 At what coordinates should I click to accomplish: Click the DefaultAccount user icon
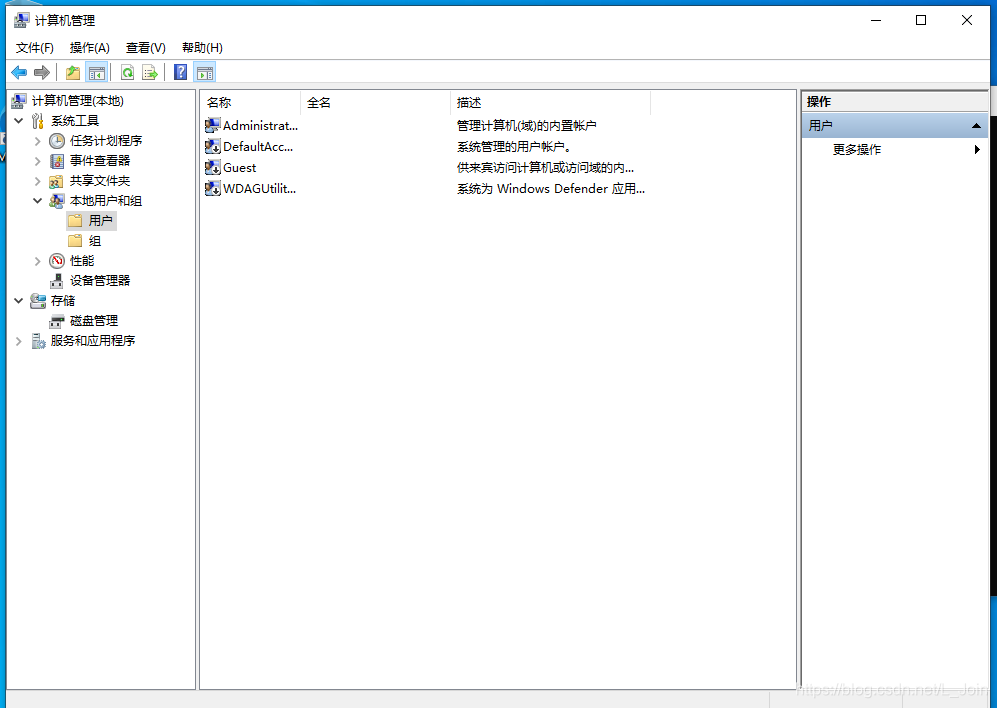point(212,146)
